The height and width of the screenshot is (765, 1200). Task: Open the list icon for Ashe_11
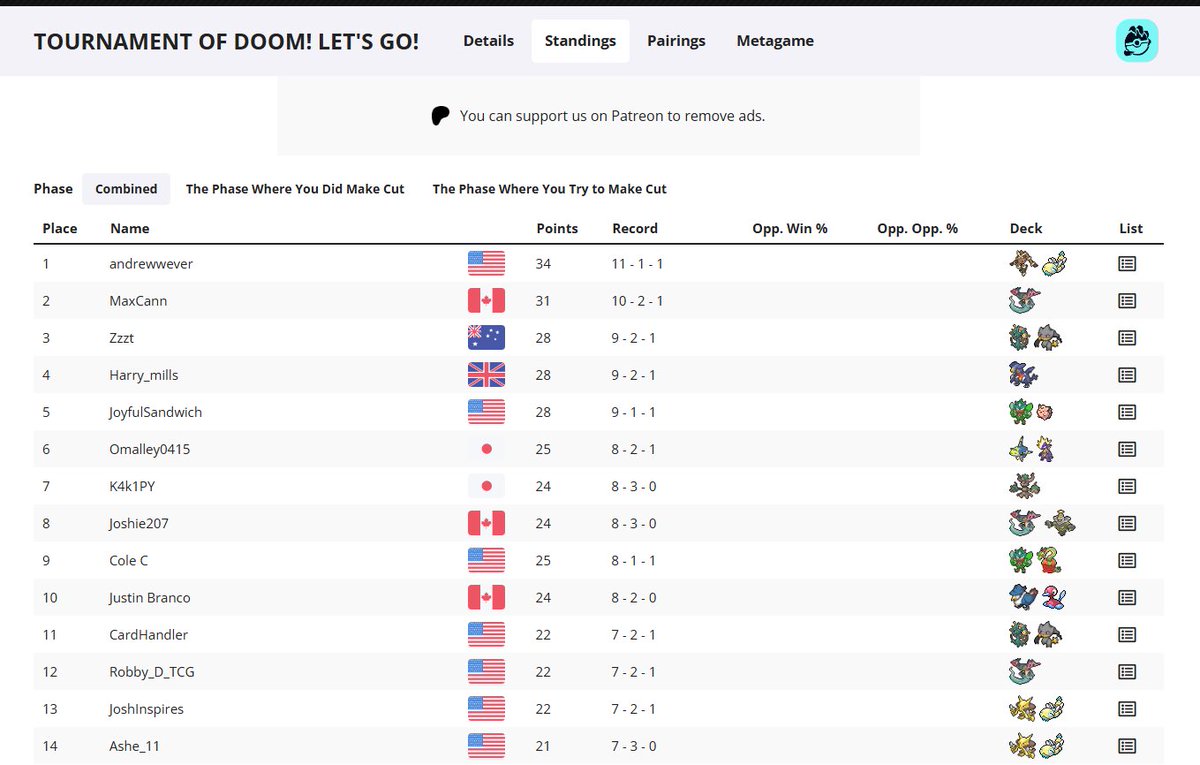pyautogui.click(x=1127, y=745)
